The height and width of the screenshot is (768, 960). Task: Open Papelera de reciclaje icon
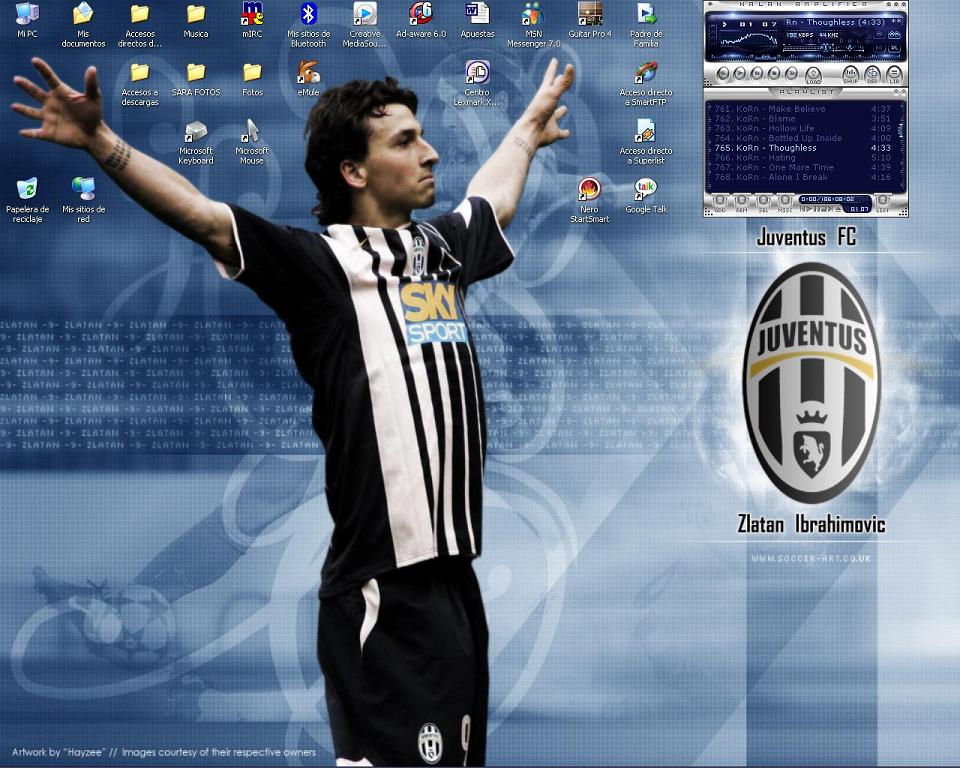tap(27, 200)
